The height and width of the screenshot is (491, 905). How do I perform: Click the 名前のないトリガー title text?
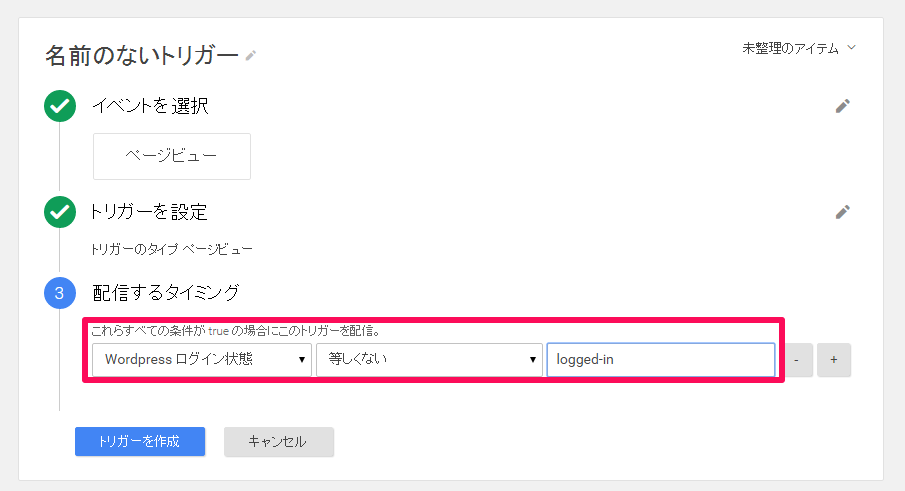click(x=141, y=55)
